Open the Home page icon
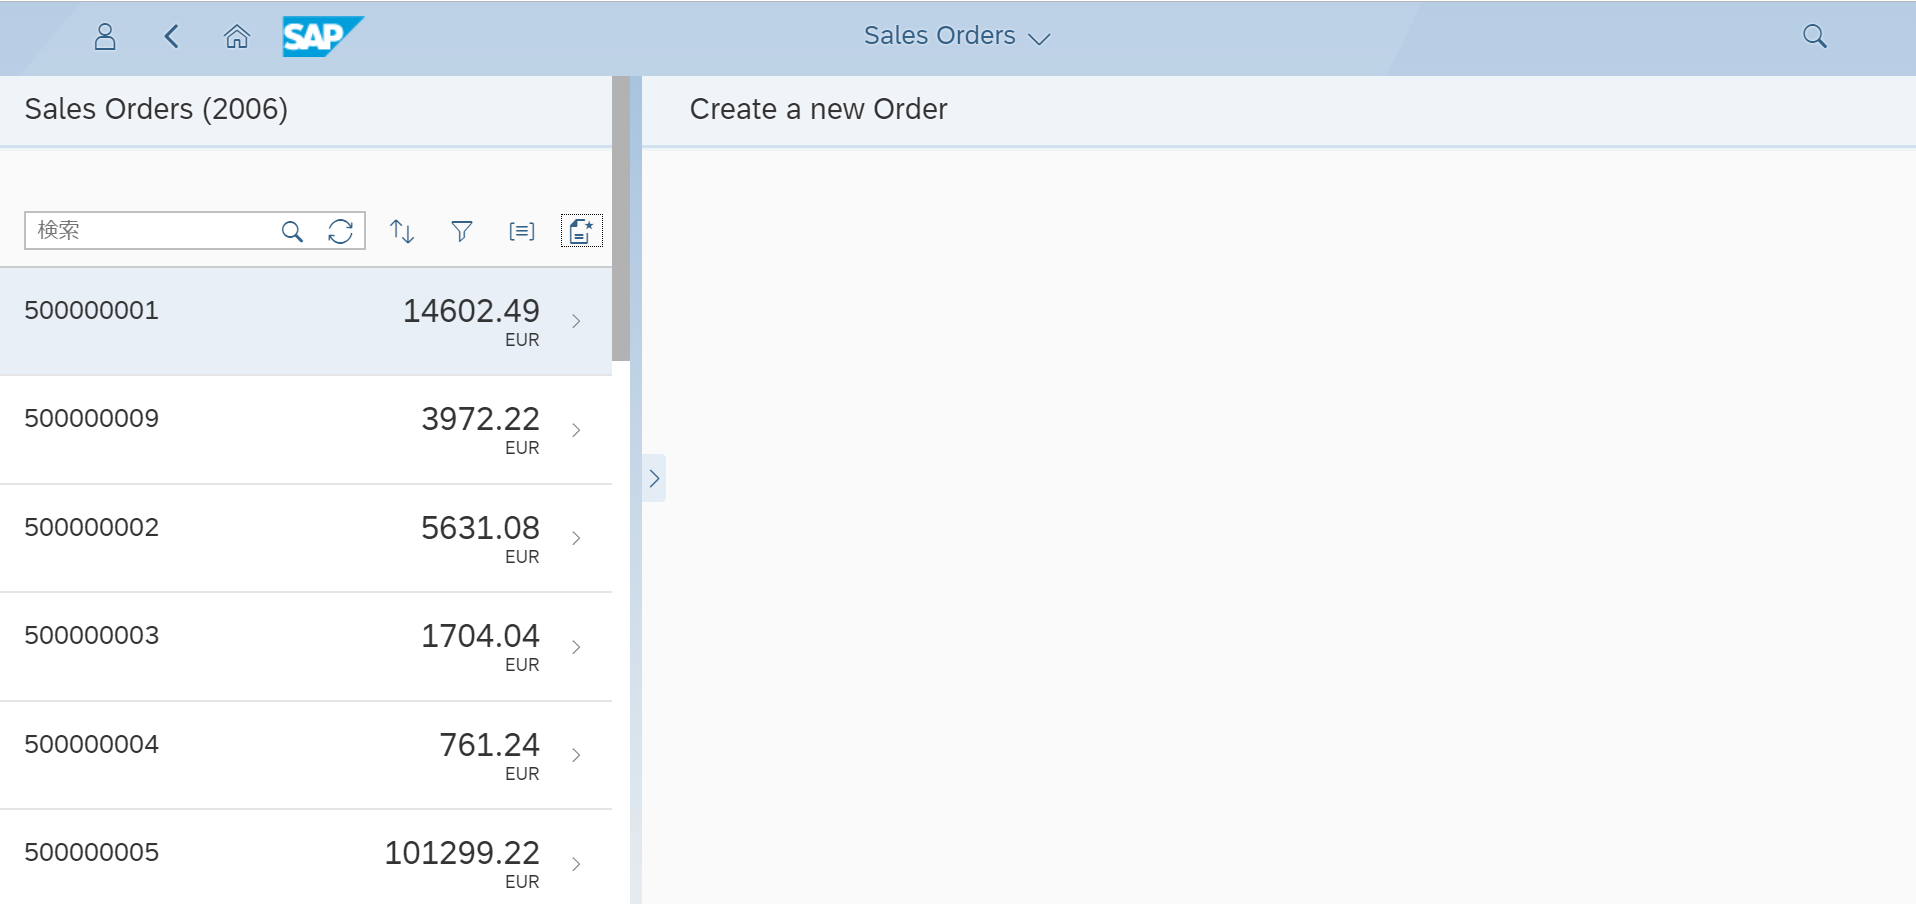 click(x=237, y=37)
